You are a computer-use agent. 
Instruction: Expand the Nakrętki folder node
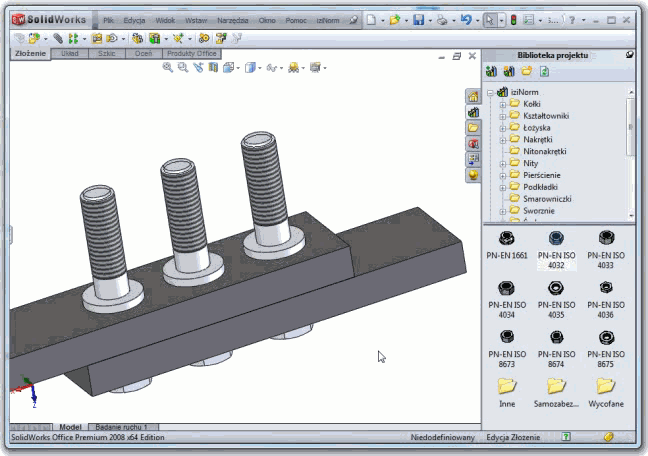click(x=503, y=140)
